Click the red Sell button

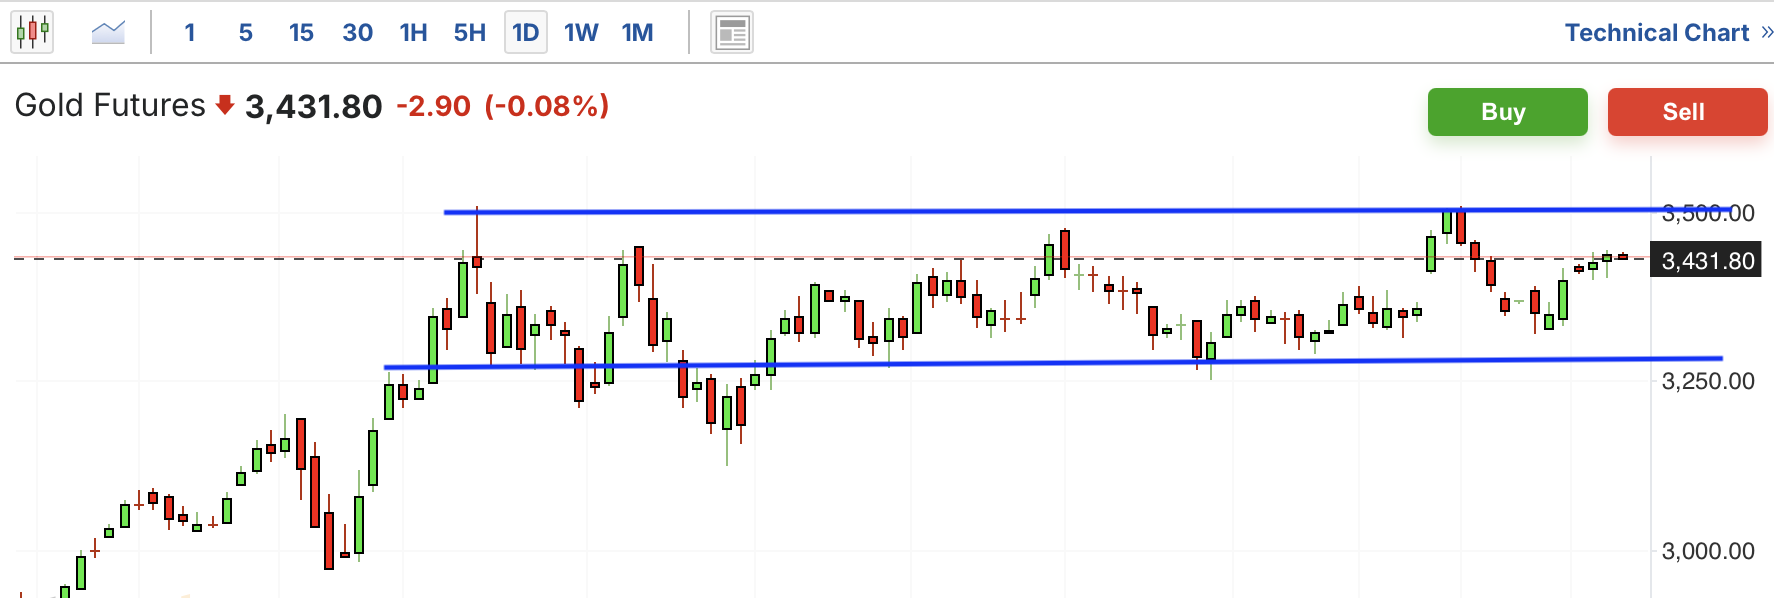[x=1687, y=112]
